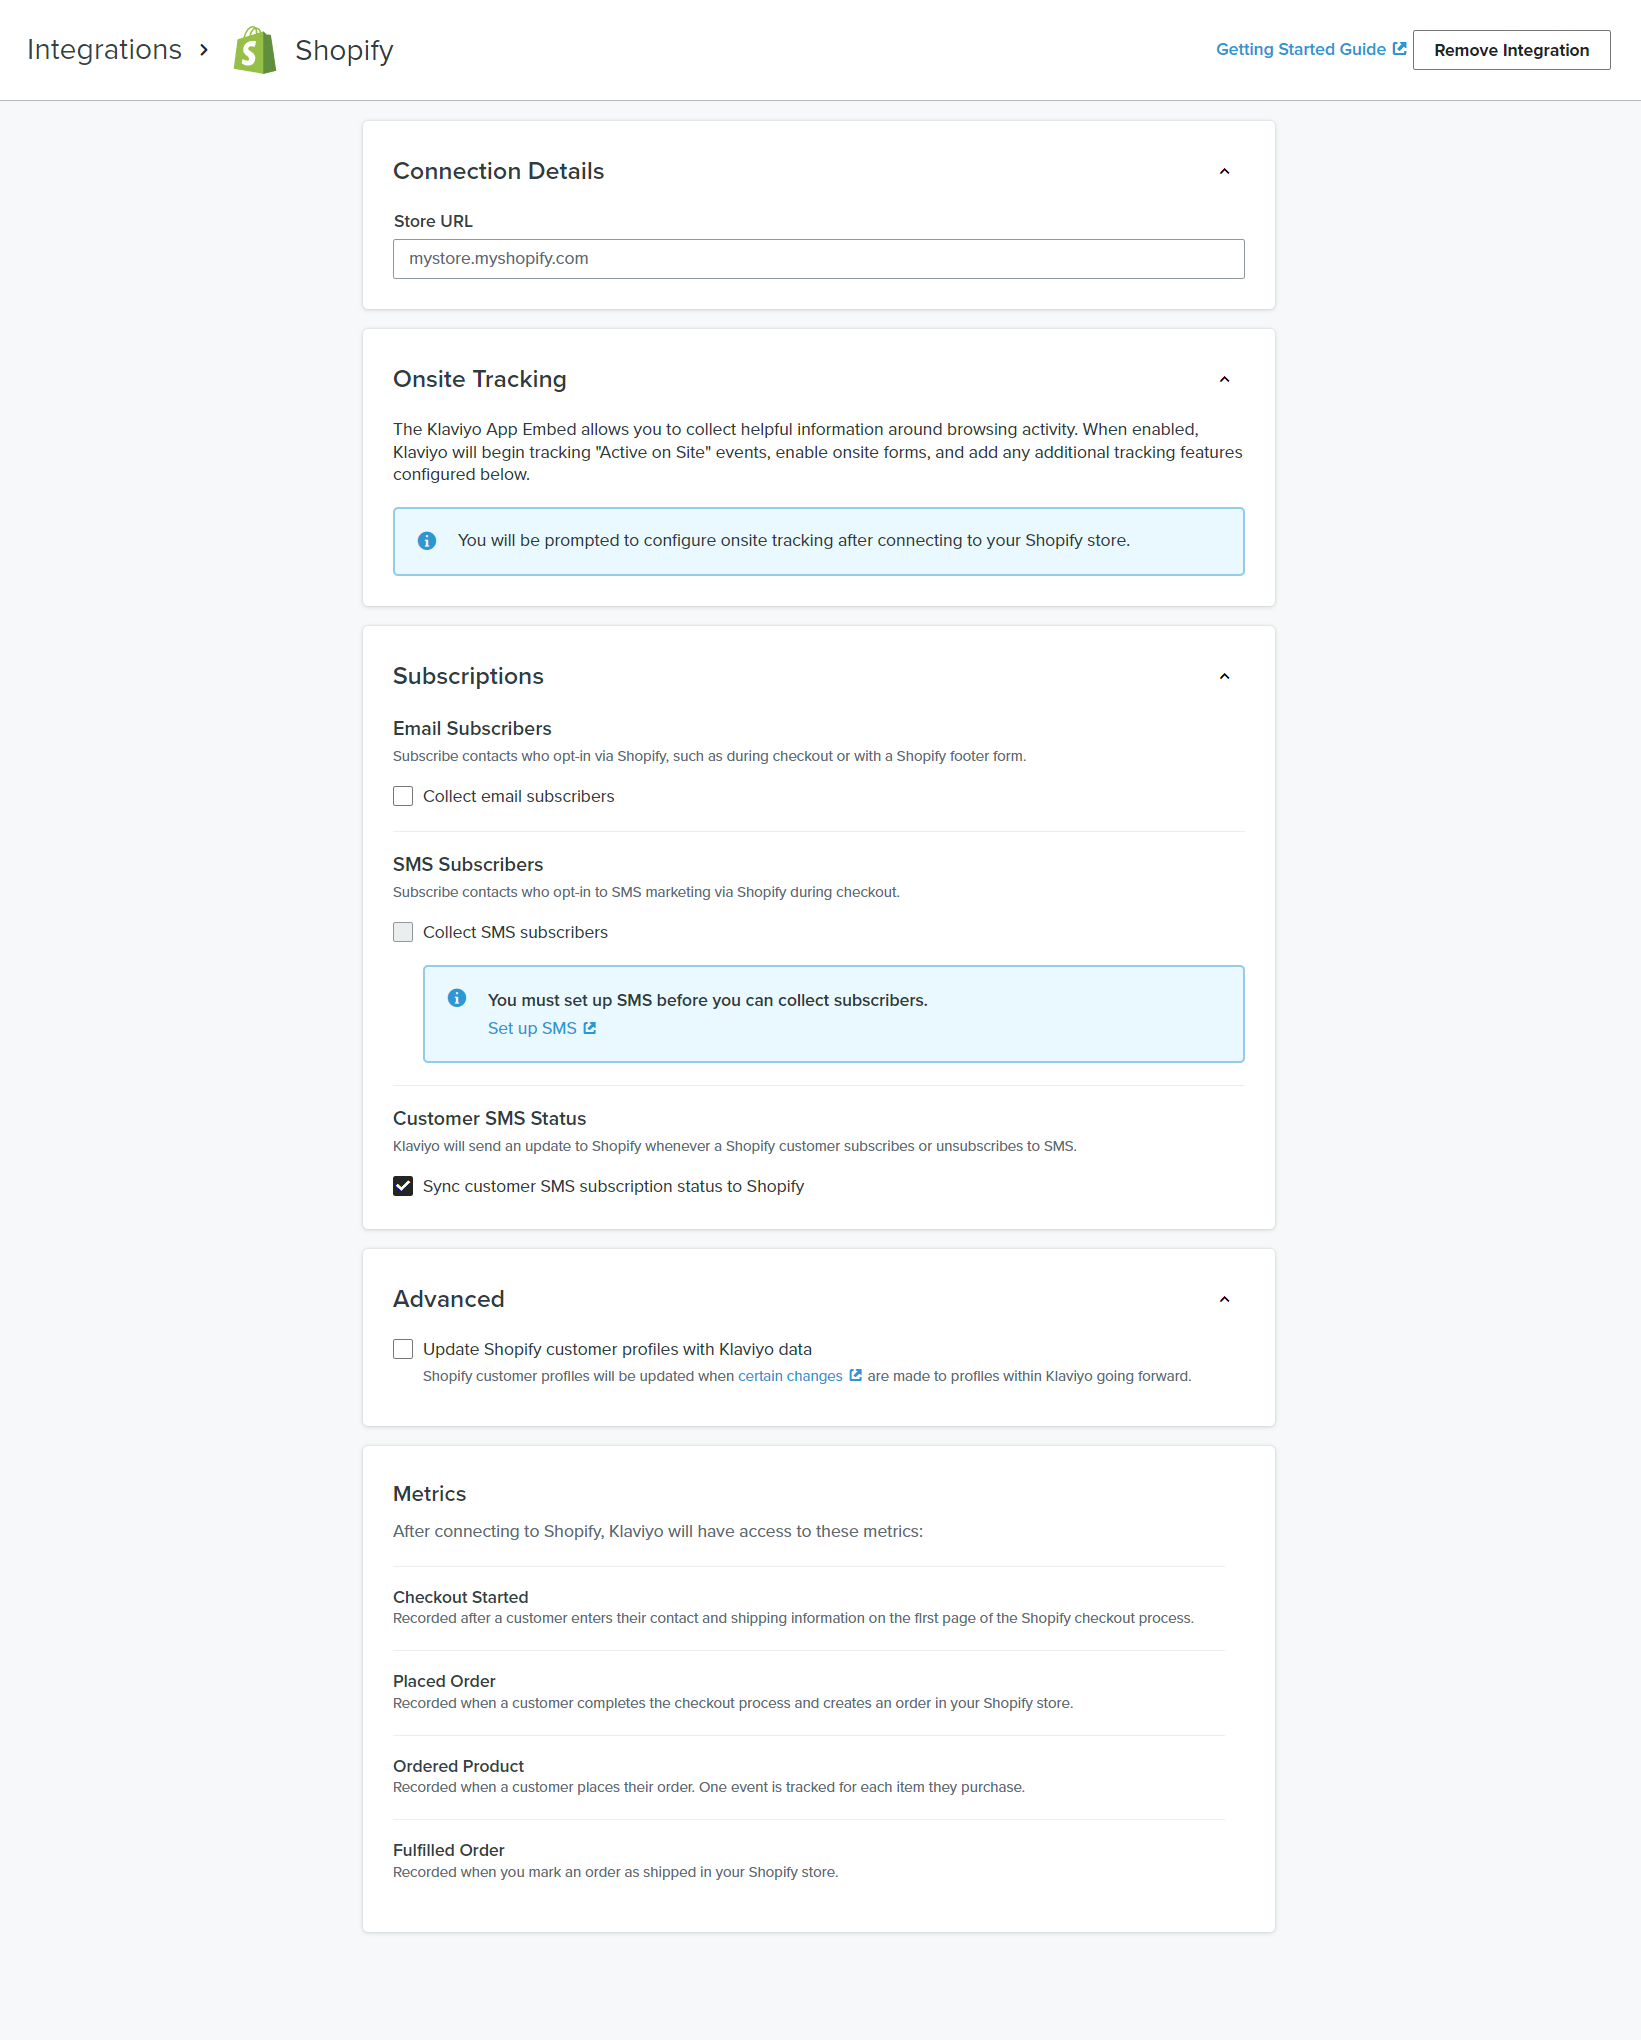Viewport: 1641px width, 2040px height.
Task: Collapse the Subscriptions section
Action: 1224,677
